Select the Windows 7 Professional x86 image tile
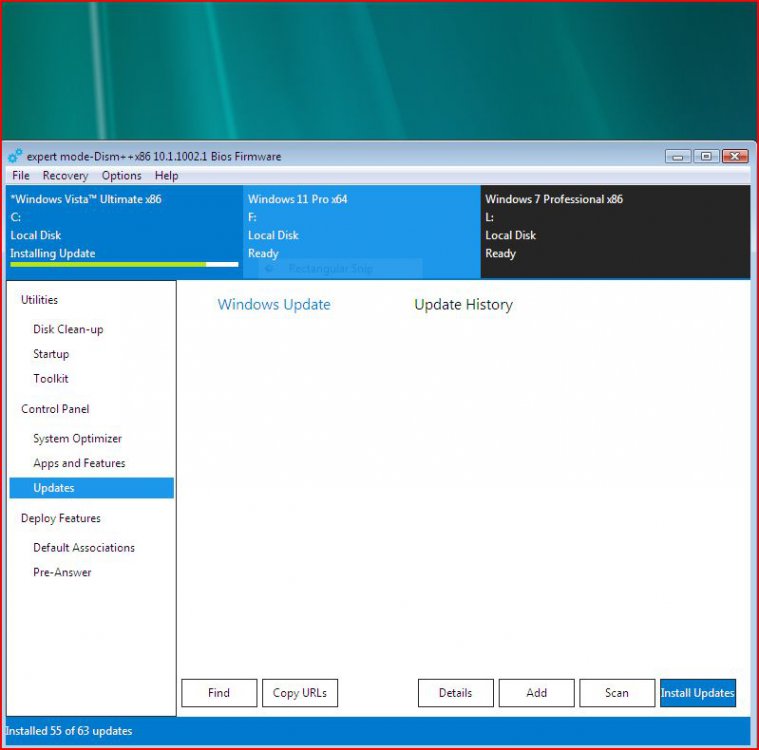 [x=615, y=231]
